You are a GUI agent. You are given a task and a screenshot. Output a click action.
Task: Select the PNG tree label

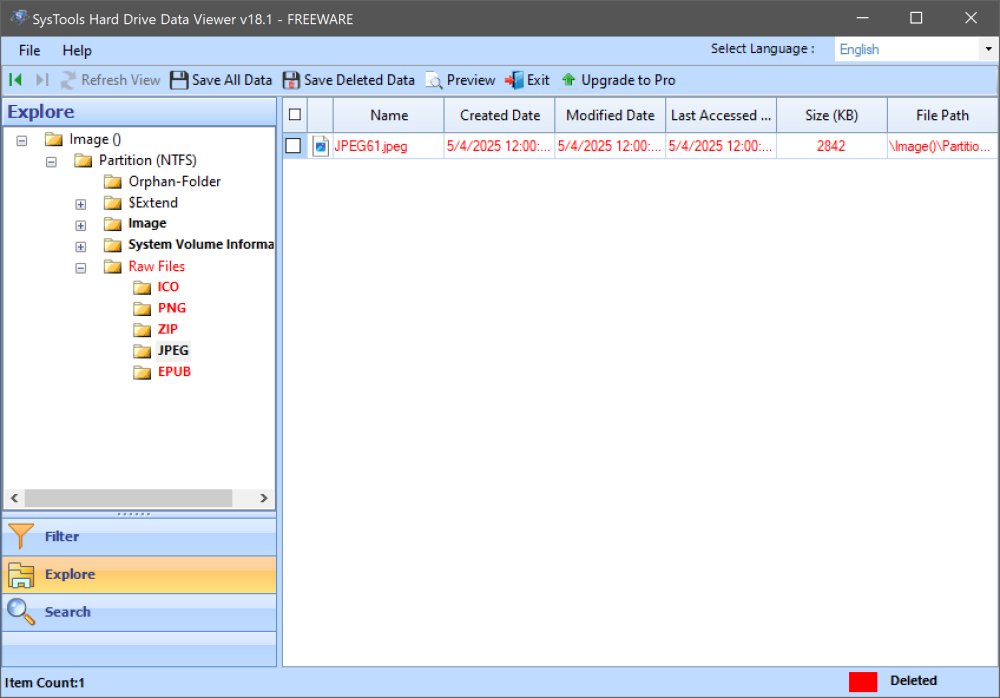(172, 308)
